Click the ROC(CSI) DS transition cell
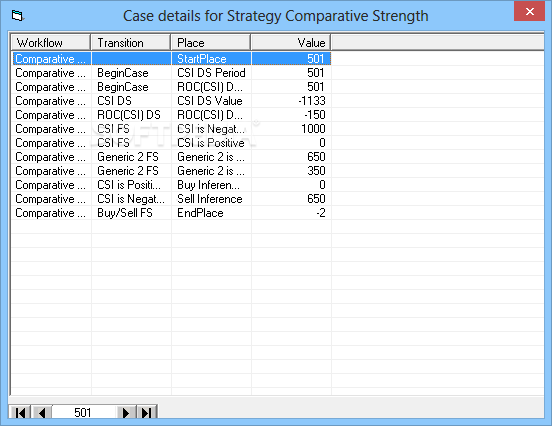Screen dimensions: 552x426 131,115
